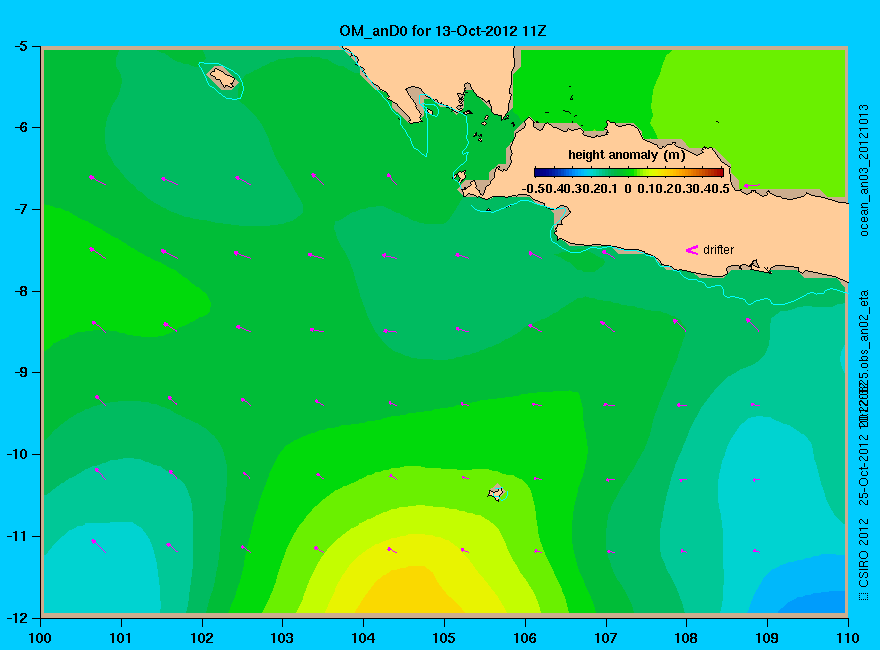Image resolution: width=880 pixels, height=650 pixels.
Task: Click the y-axis label -12
Action: tap(16, 618)
